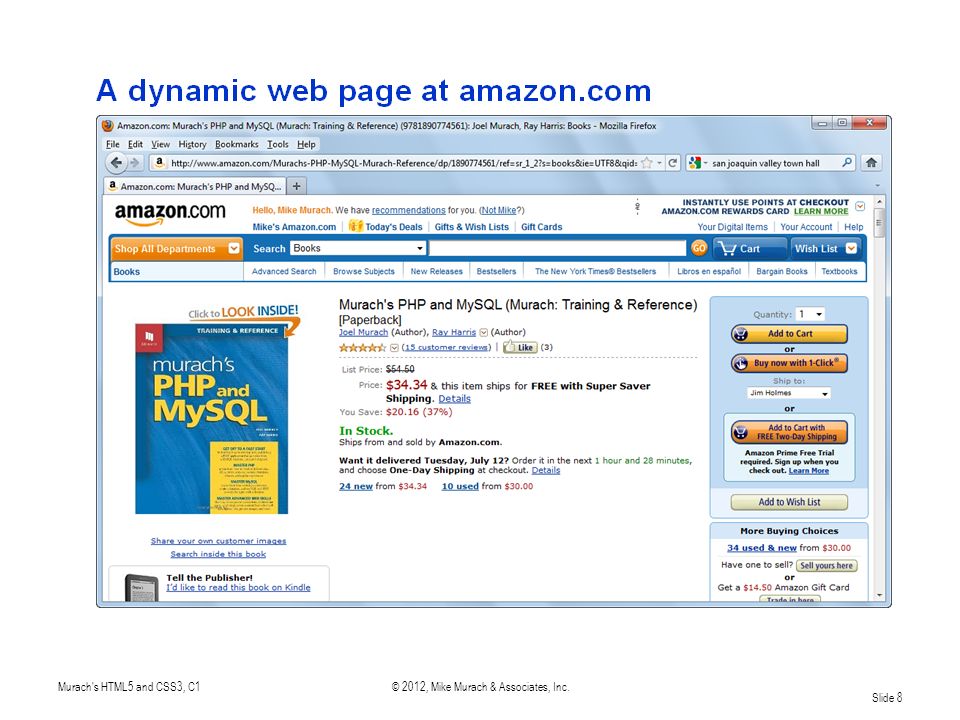Click the recommendations link
960x720 pixels.
[x=408, y=210]
